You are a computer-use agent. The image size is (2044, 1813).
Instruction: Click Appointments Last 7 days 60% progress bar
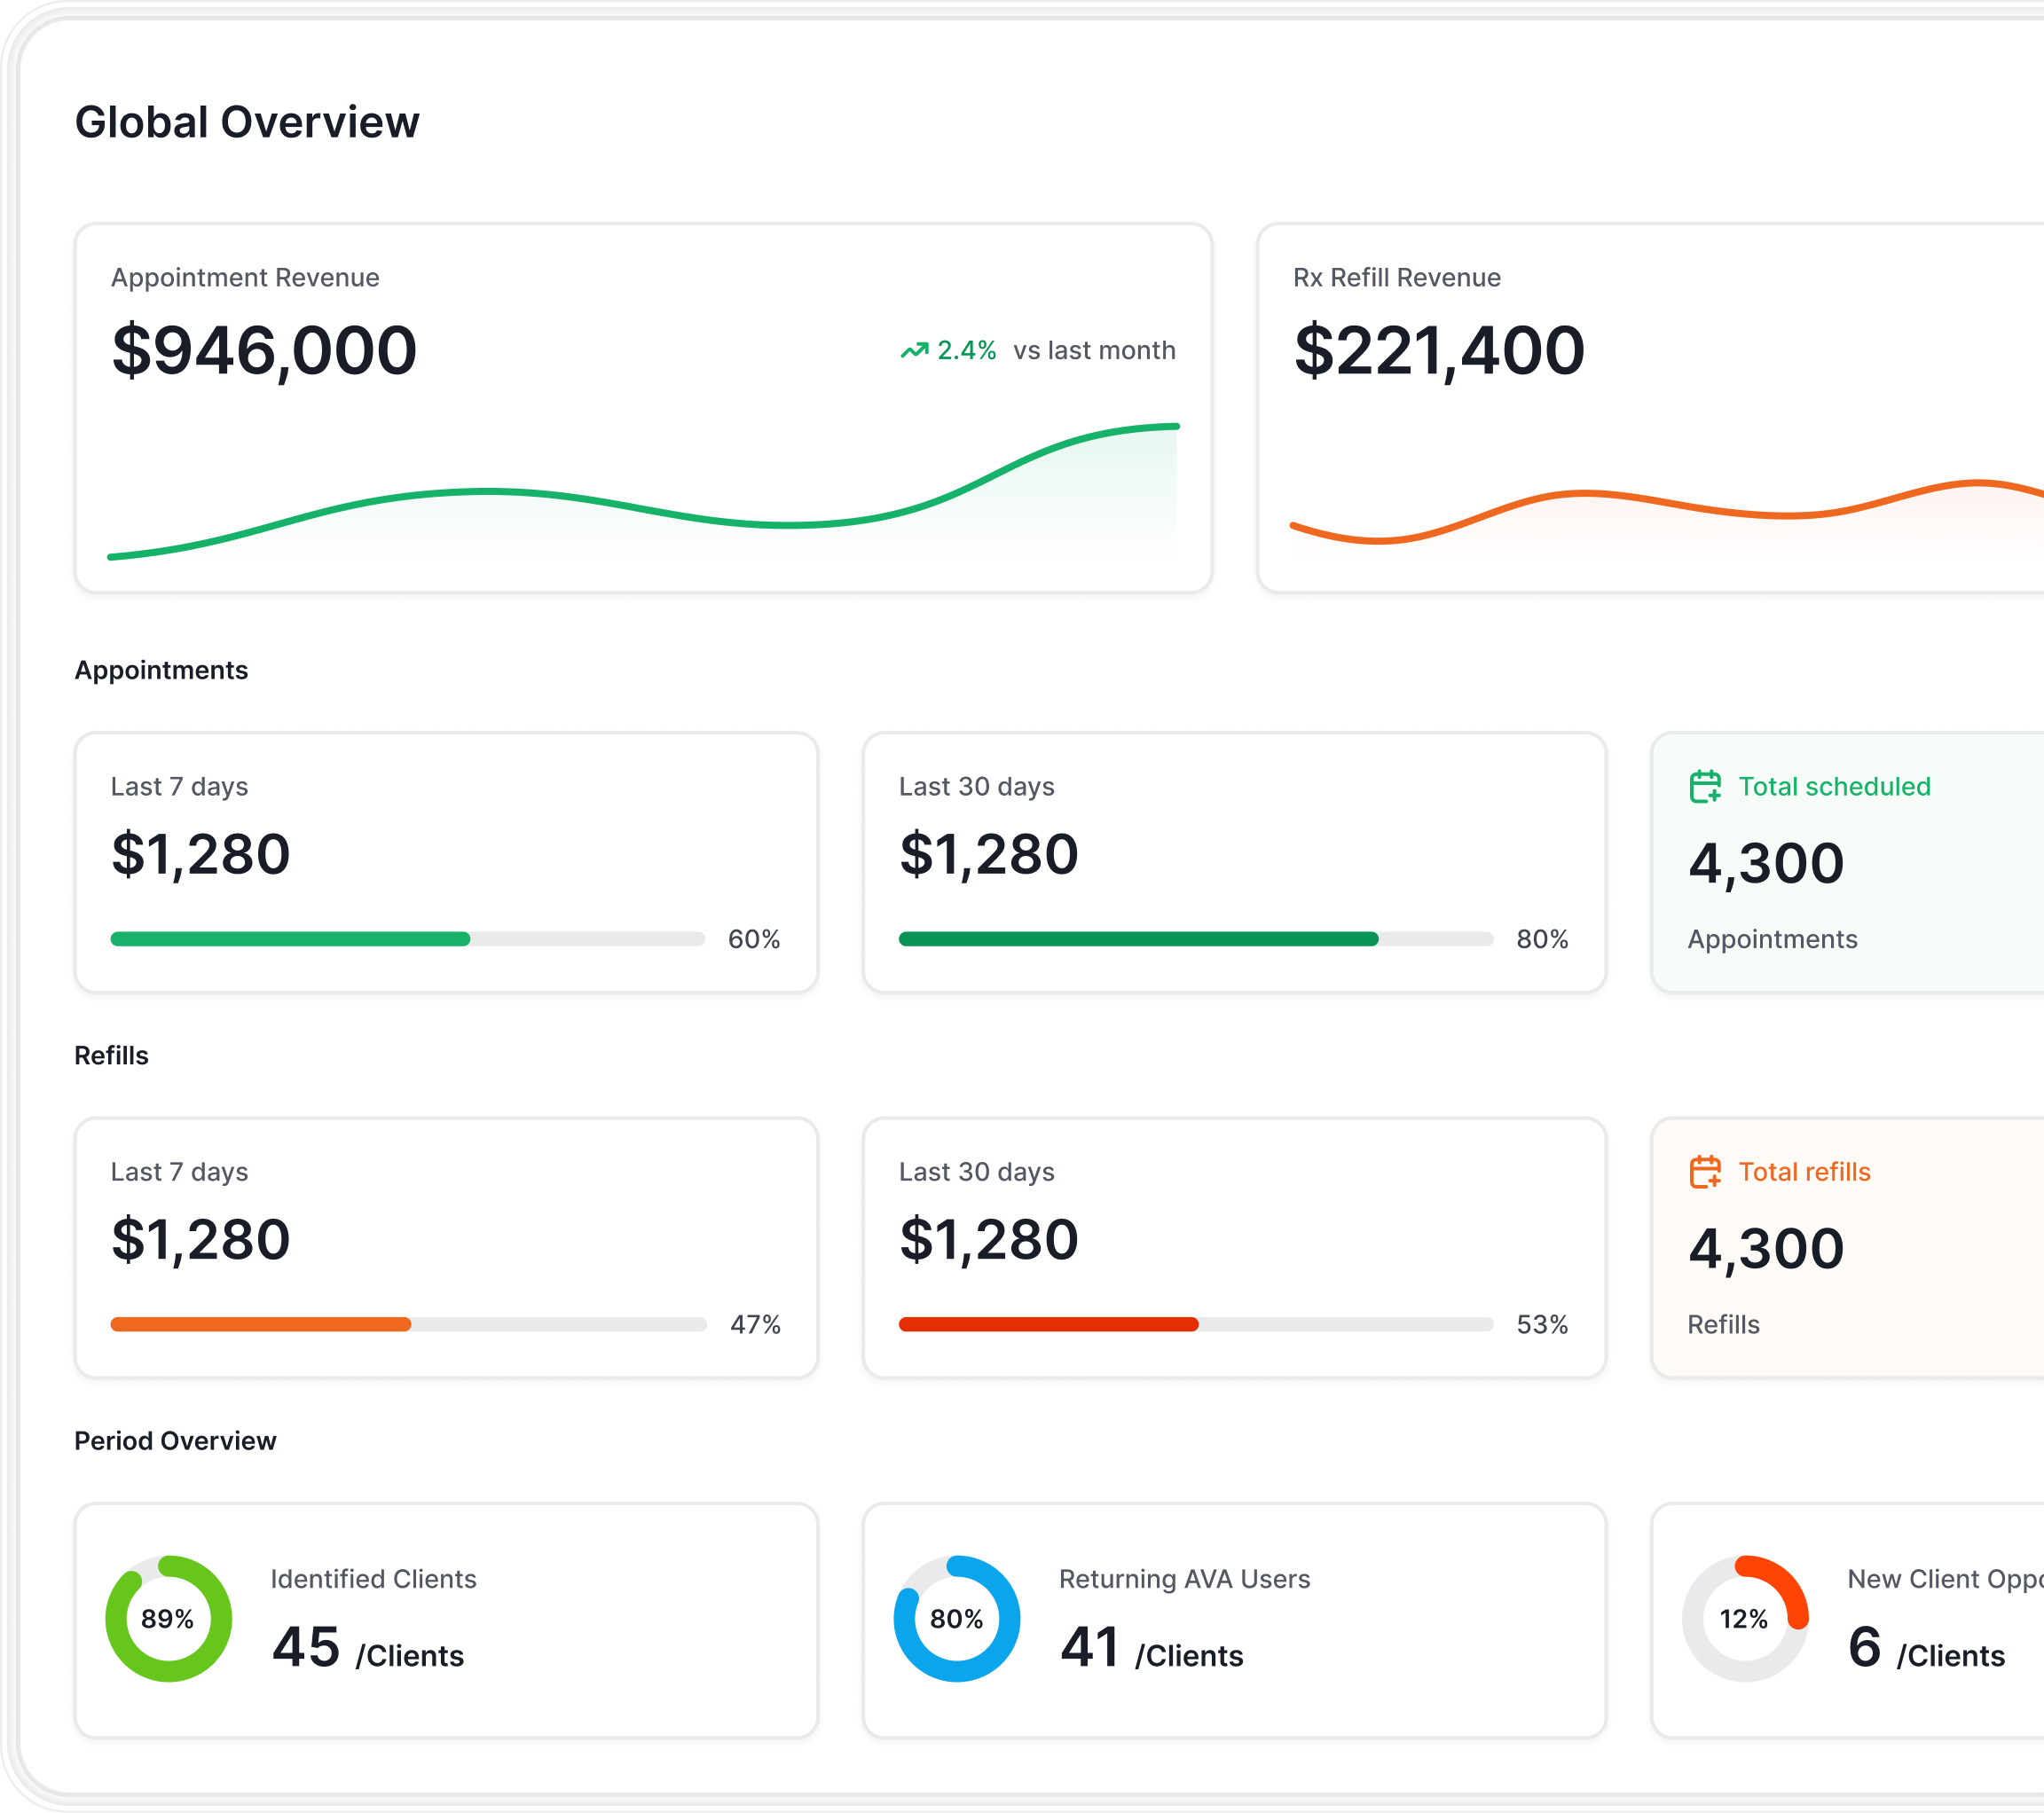coord(408,939)
